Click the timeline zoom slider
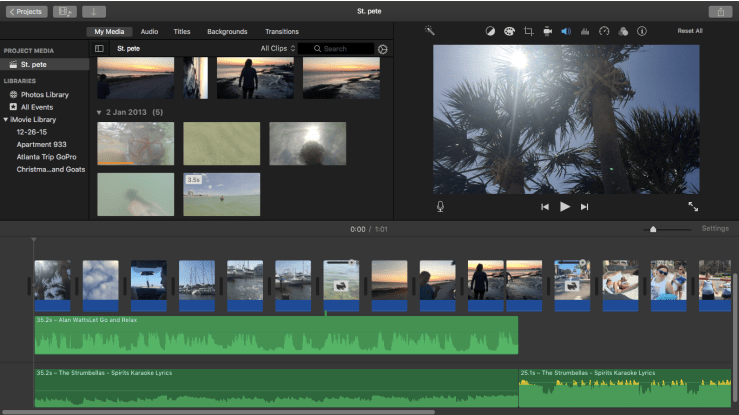 (653, 229)
